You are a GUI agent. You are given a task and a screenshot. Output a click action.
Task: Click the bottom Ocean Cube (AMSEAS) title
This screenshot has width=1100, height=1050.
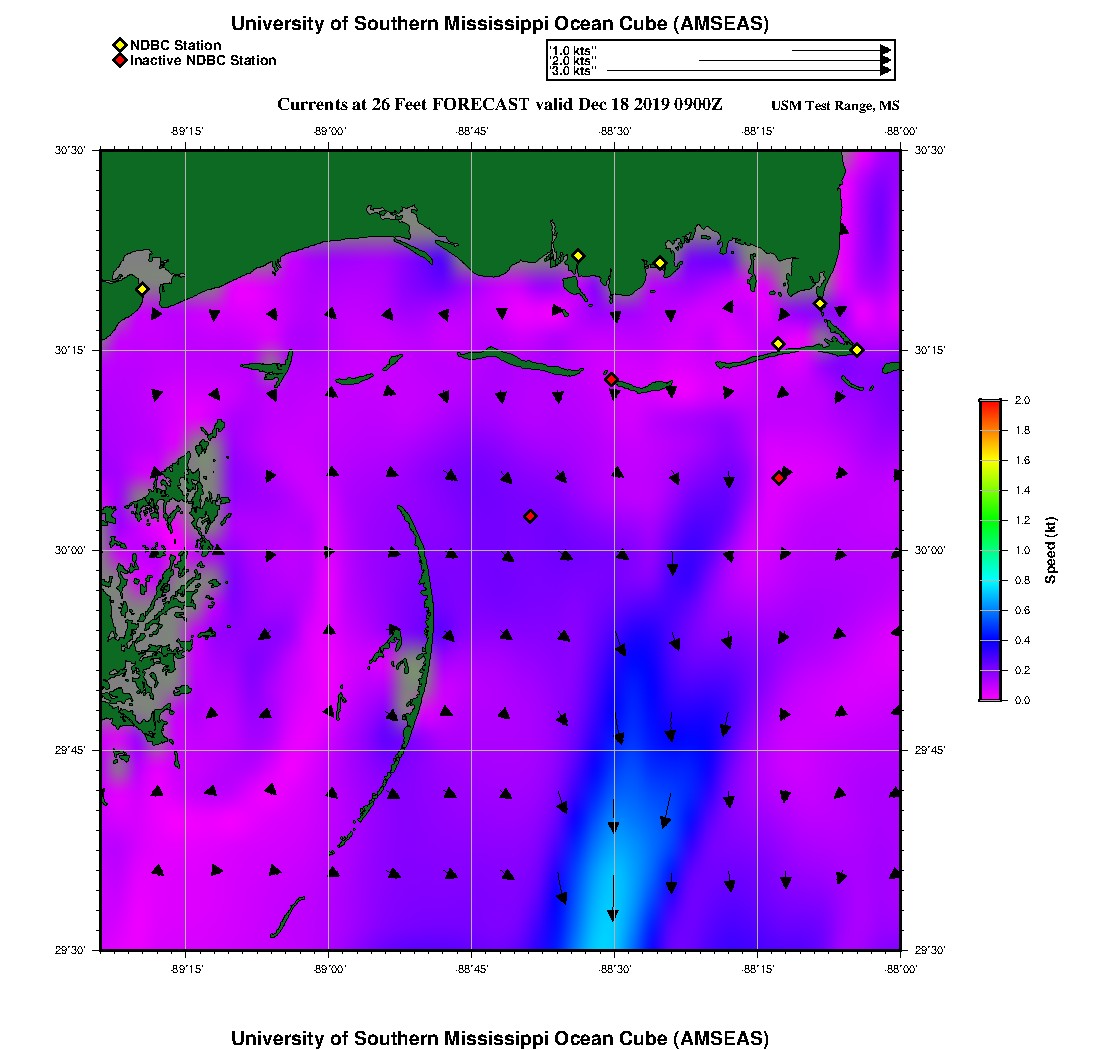(500, 1038)
